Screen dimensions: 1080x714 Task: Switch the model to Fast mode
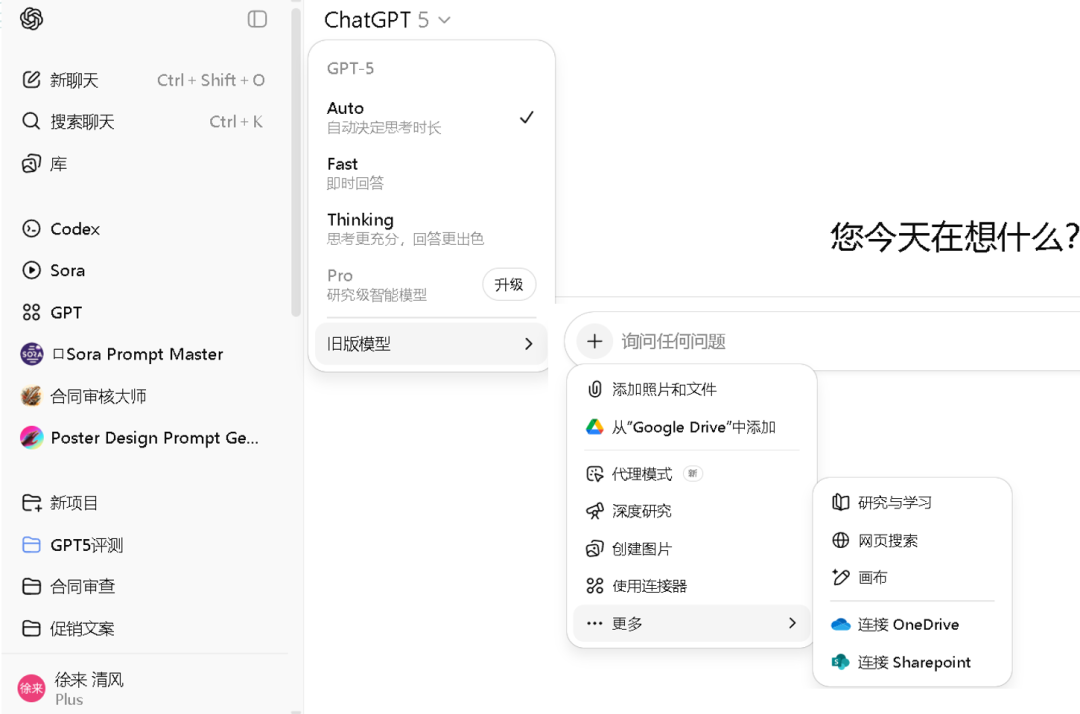tap(430, 172)
